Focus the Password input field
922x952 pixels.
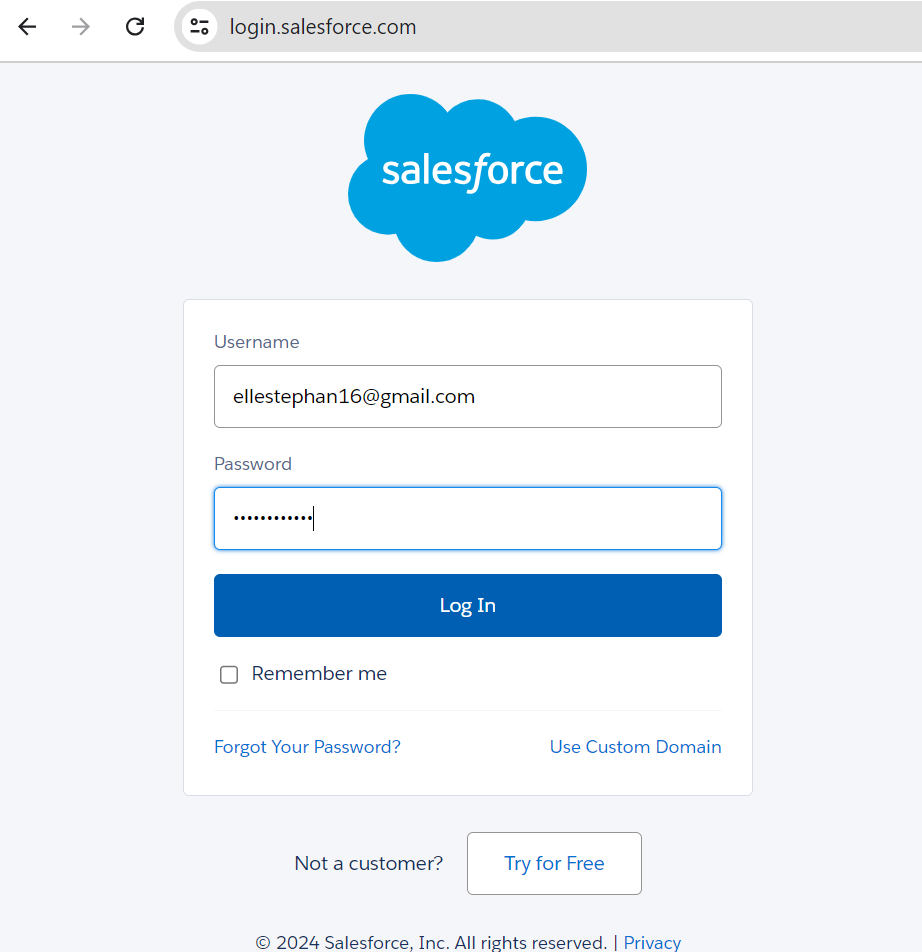(467, 518)
